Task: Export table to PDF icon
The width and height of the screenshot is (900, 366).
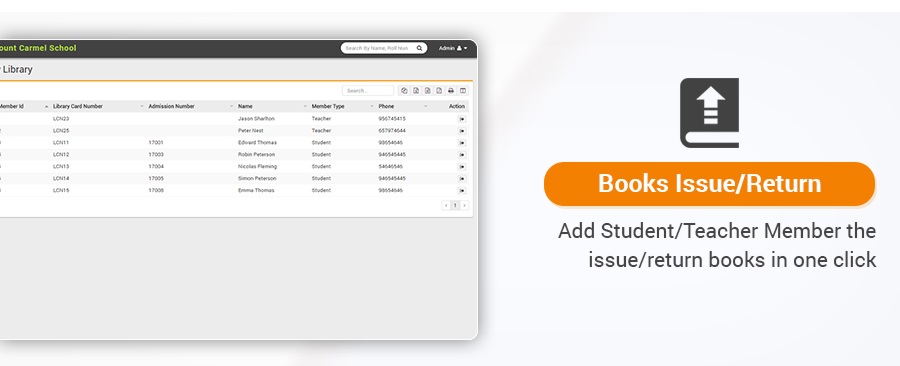Action: pyautogui.click(x=439, y=91)
